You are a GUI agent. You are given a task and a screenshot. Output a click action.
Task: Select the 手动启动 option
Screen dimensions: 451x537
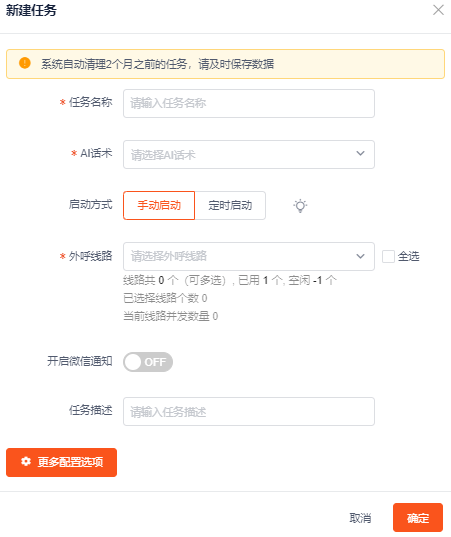[159, 205]
